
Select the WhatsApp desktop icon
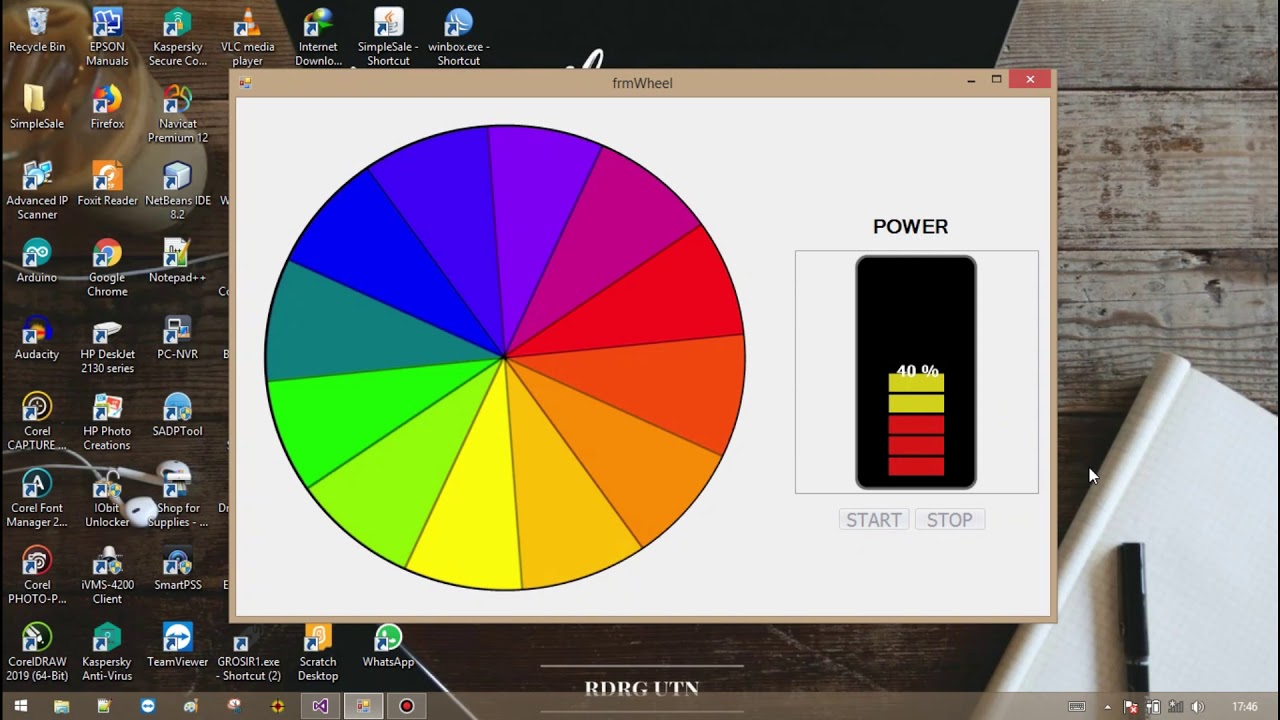pos(388,646)
